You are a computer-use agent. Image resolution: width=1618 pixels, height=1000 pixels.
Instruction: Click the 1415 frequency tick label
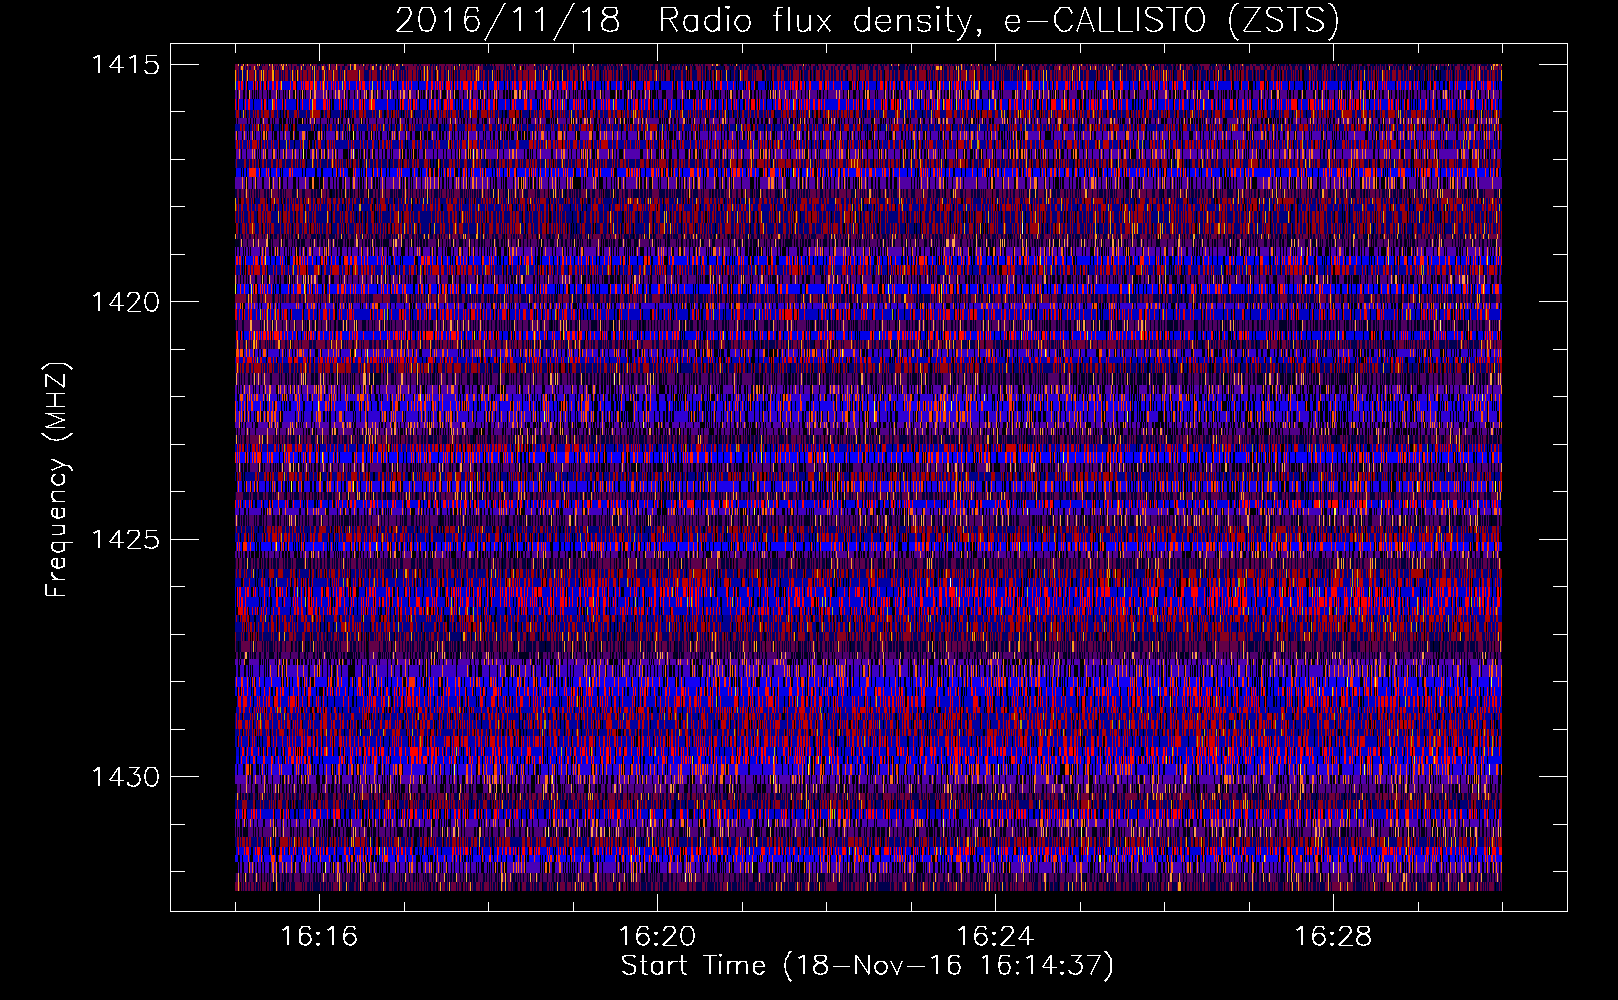(125, 65)
